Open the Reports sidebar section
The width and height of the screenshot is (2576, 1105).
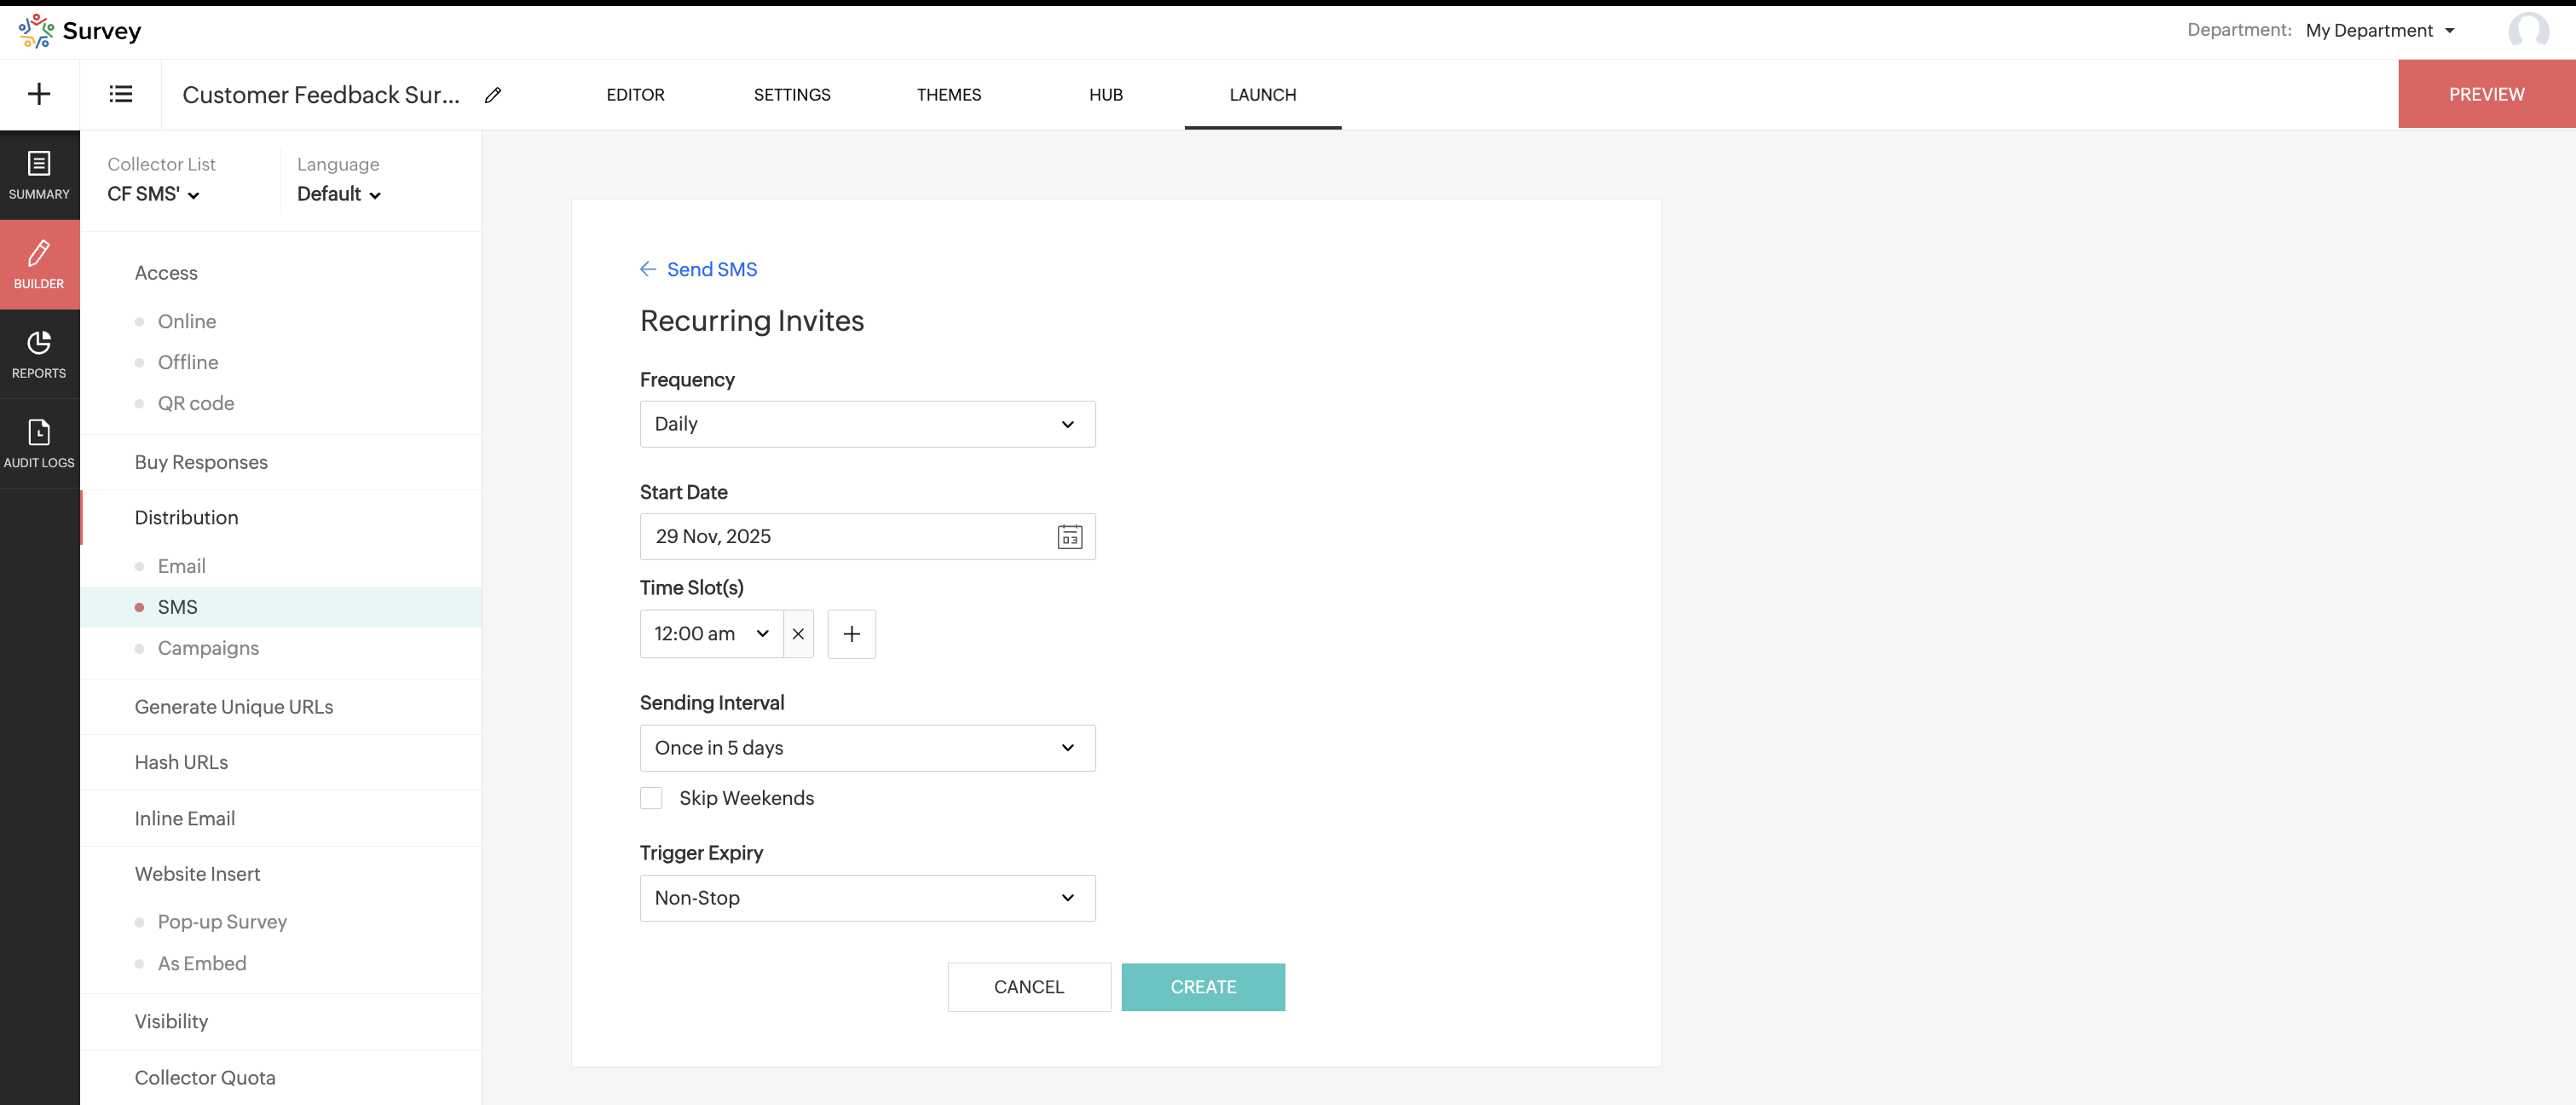pyautogui.click(x=39, y=354)
